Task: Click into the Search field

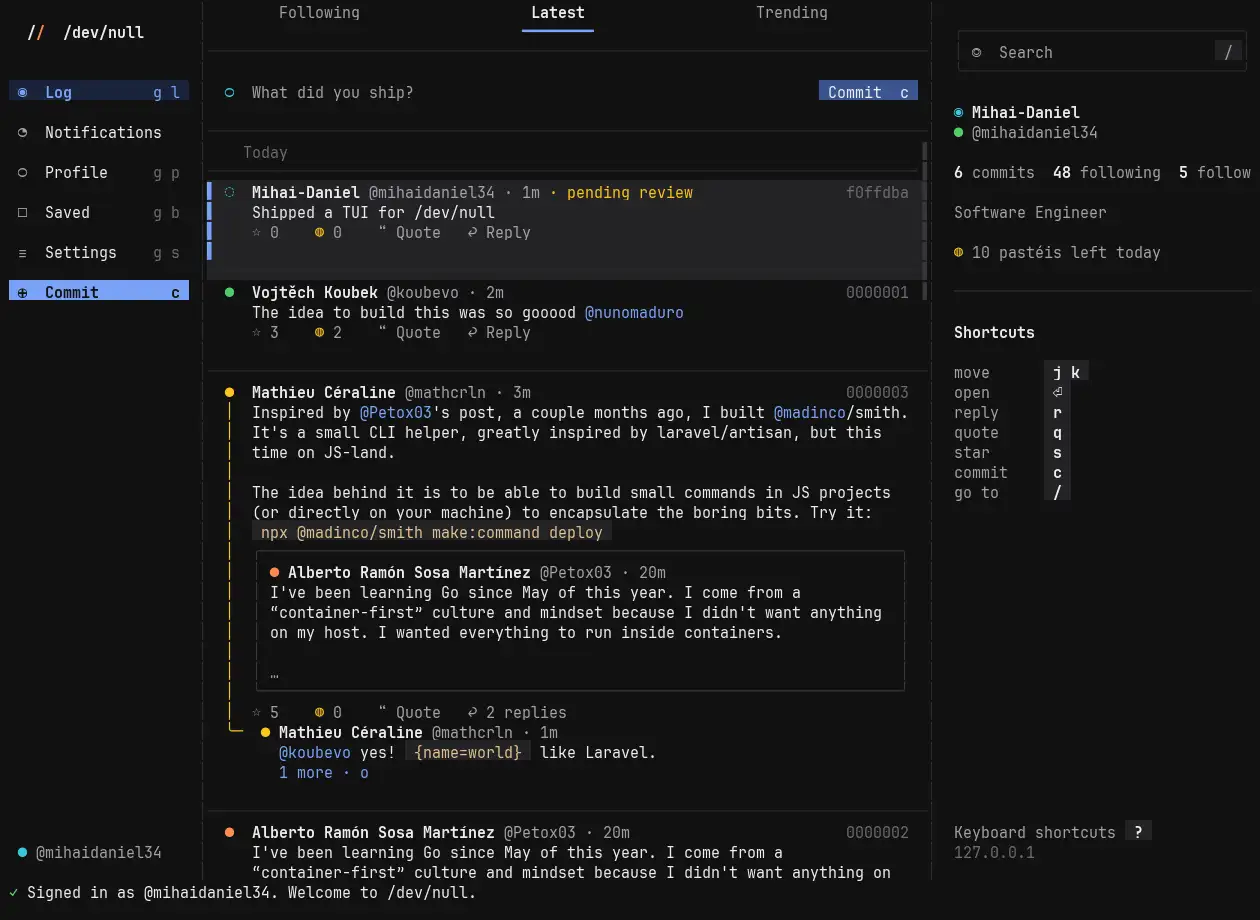Action: tap(1100, 52)
